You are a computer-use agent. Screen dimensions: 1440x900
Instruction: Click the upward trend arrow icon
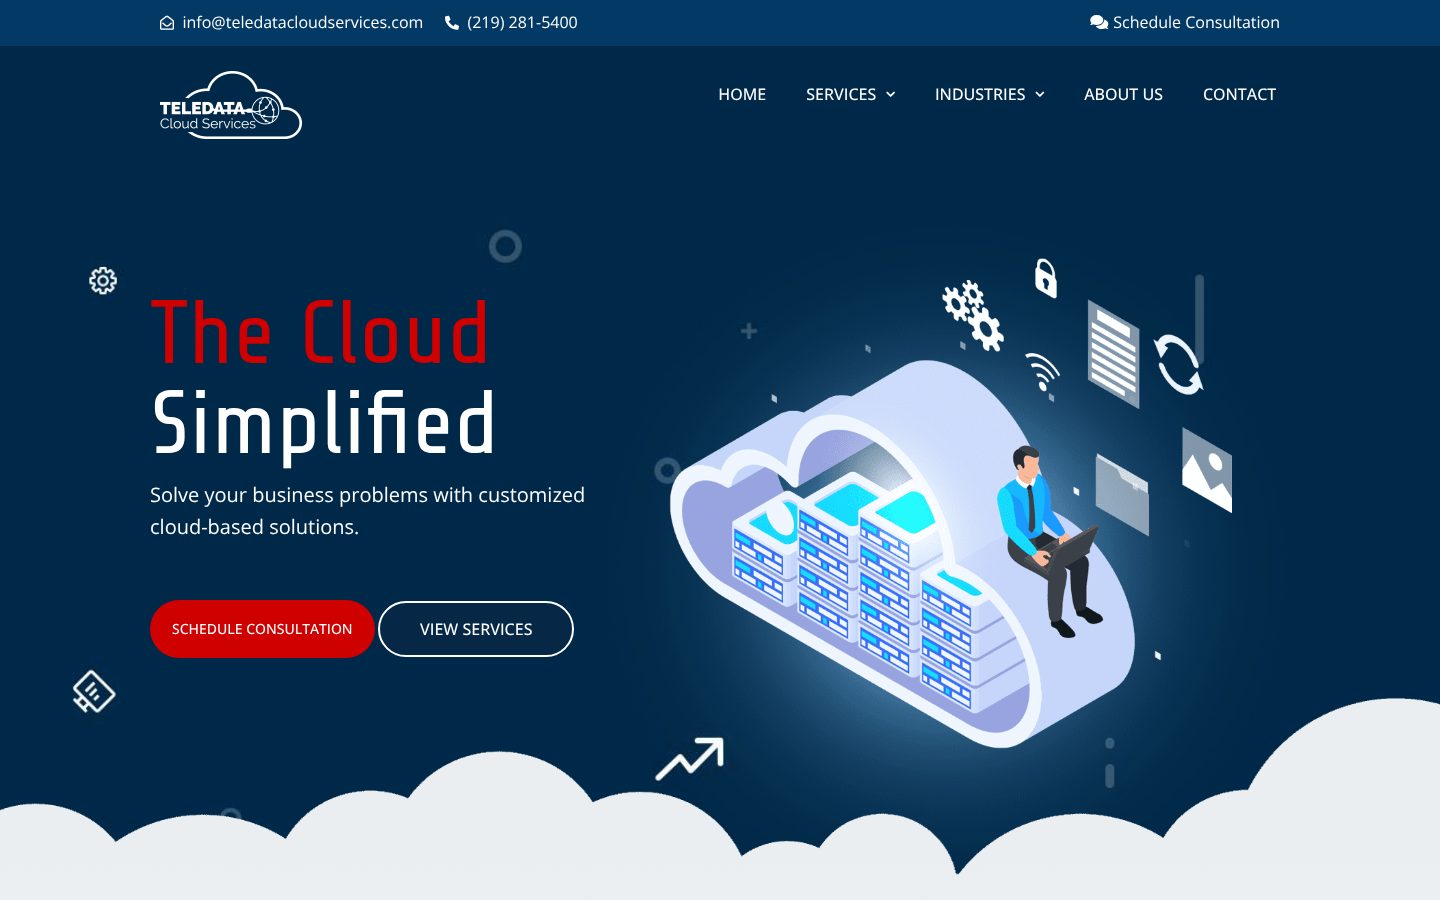pos(690,759)
